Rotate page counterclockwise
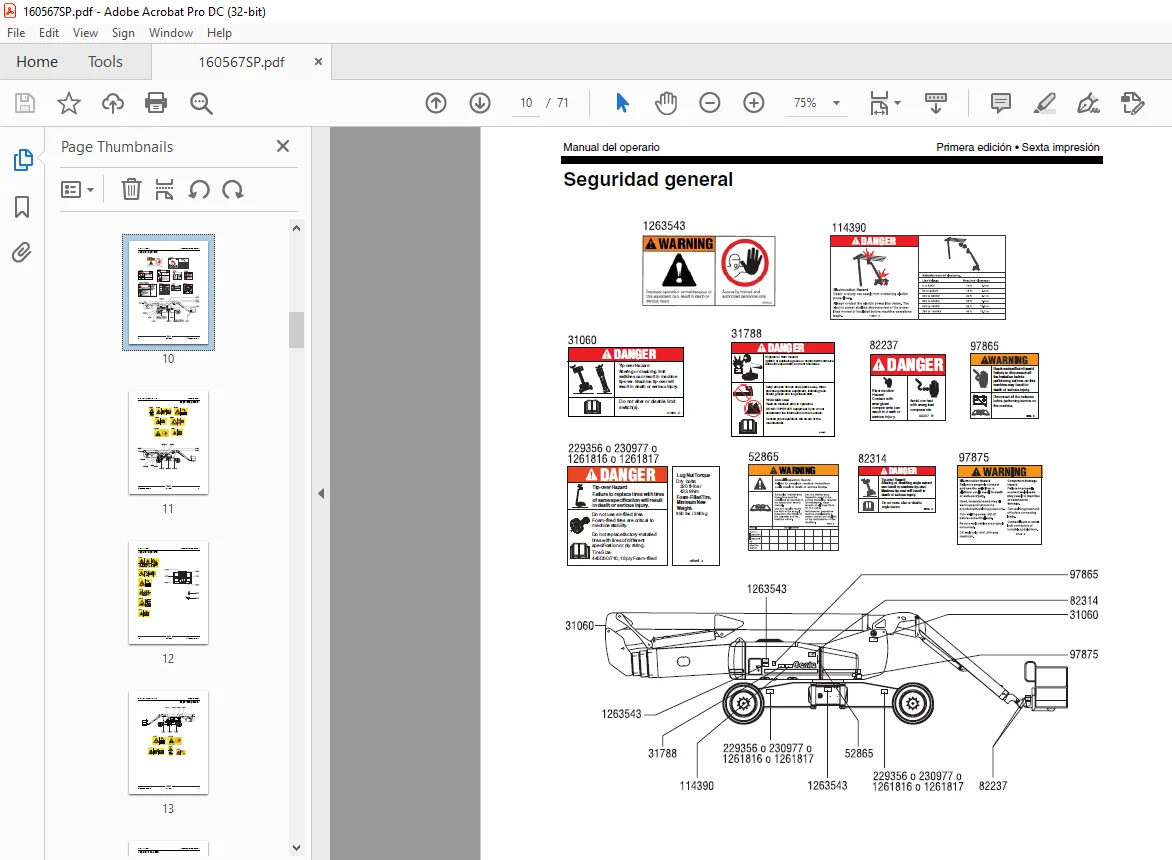Screen dimensions: 1172x860 click(x=199, y=190)
